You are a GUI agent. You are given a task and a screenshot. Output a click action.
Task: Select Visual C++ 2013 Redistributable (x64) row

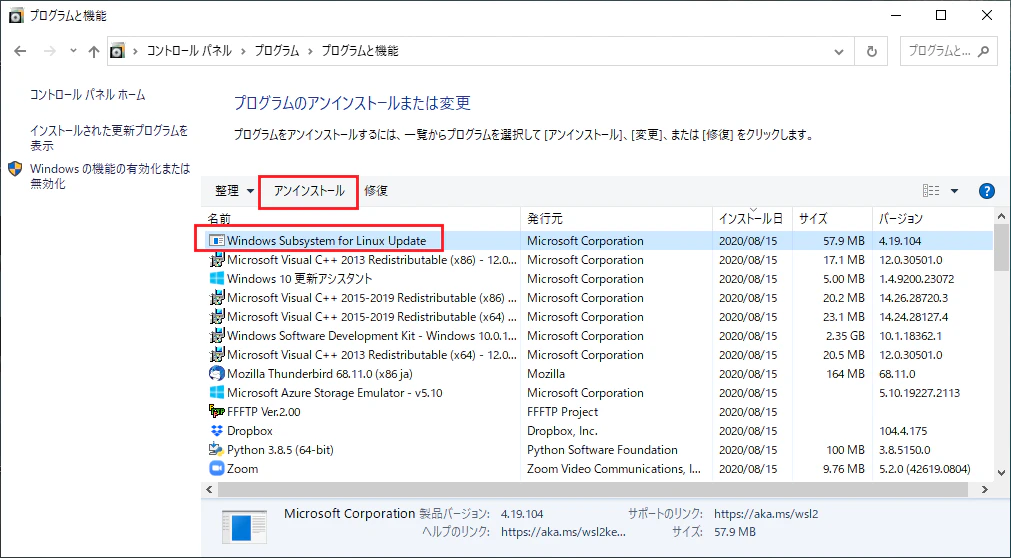point(598,355)
